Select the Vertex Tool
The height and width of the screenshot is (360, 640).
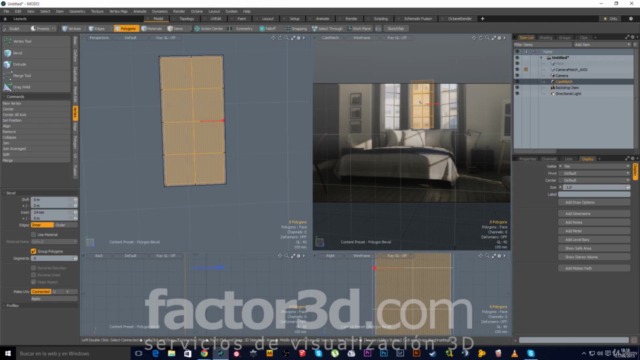(x=36, y=41)
